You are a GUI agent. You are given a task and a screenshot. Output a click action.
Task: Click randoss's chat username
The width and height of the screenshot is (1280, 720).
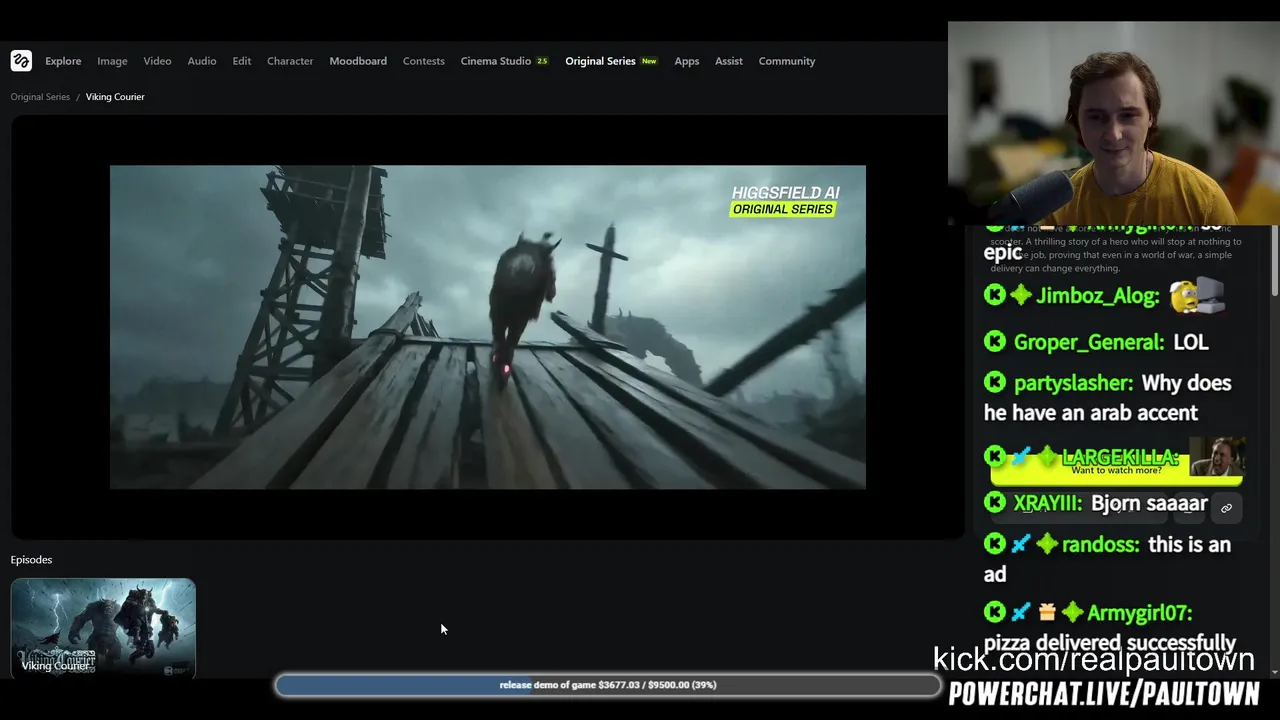pyautogui.click(x=1101, y=545)
